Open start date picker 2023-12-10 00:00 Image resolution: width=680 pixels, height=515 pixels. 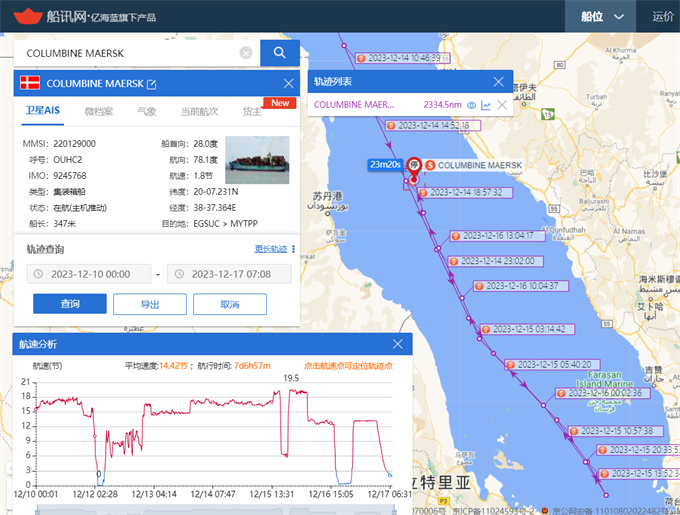pos(89,273)
